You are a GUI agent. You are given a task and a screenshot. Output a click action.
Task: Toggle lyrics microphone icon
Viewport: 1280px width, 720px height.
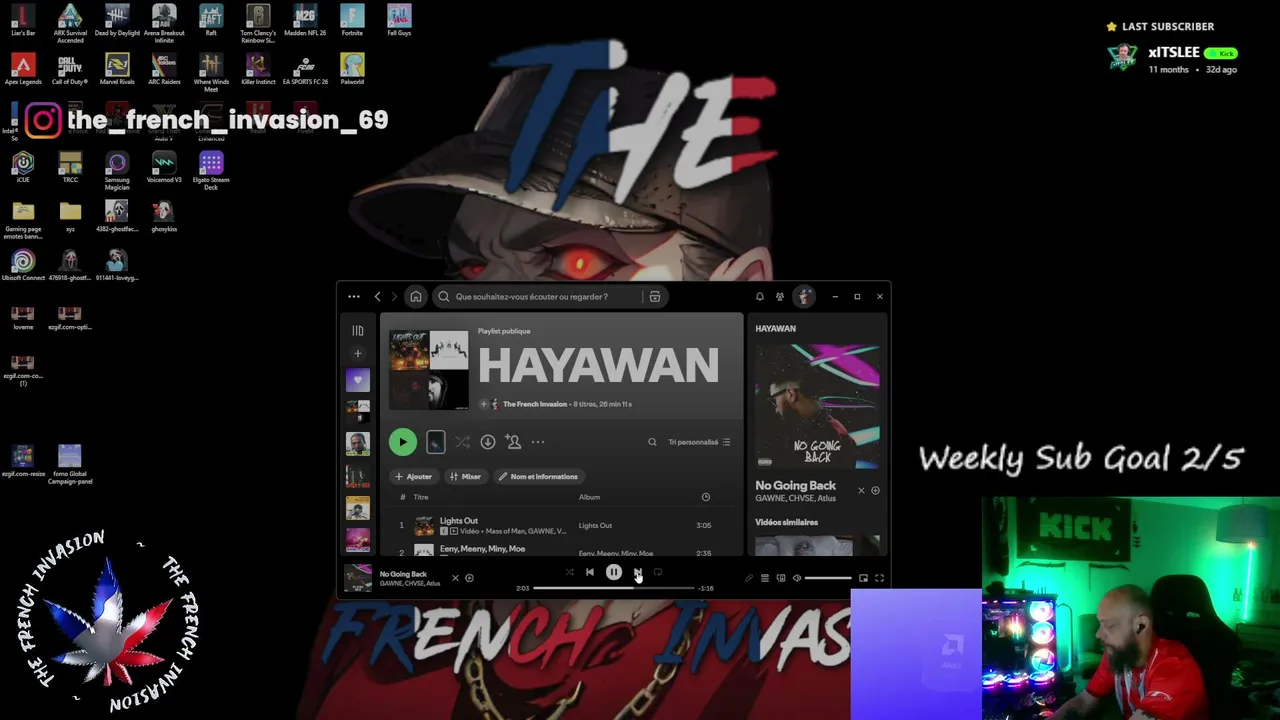coord(749,578)
